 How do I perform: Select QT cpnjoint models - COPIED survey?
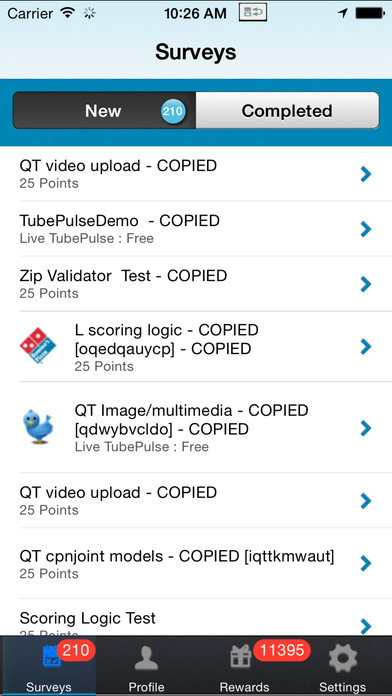pos(196,563)
